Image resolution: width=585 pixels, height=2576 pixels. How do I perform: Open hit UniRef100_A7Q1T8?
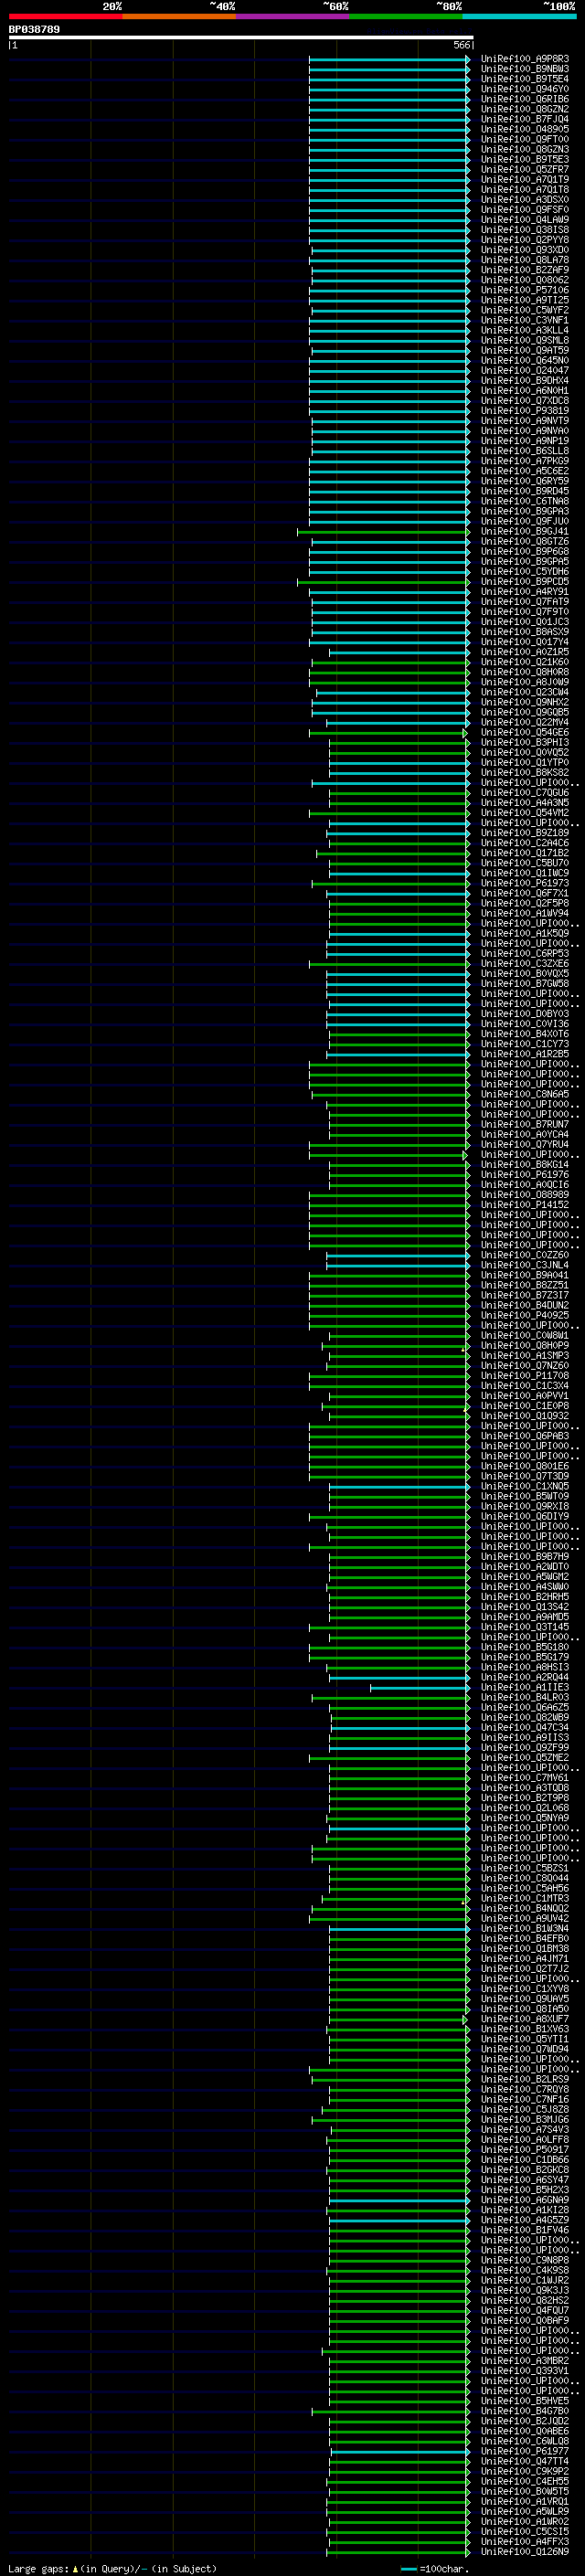pos(524,190)
